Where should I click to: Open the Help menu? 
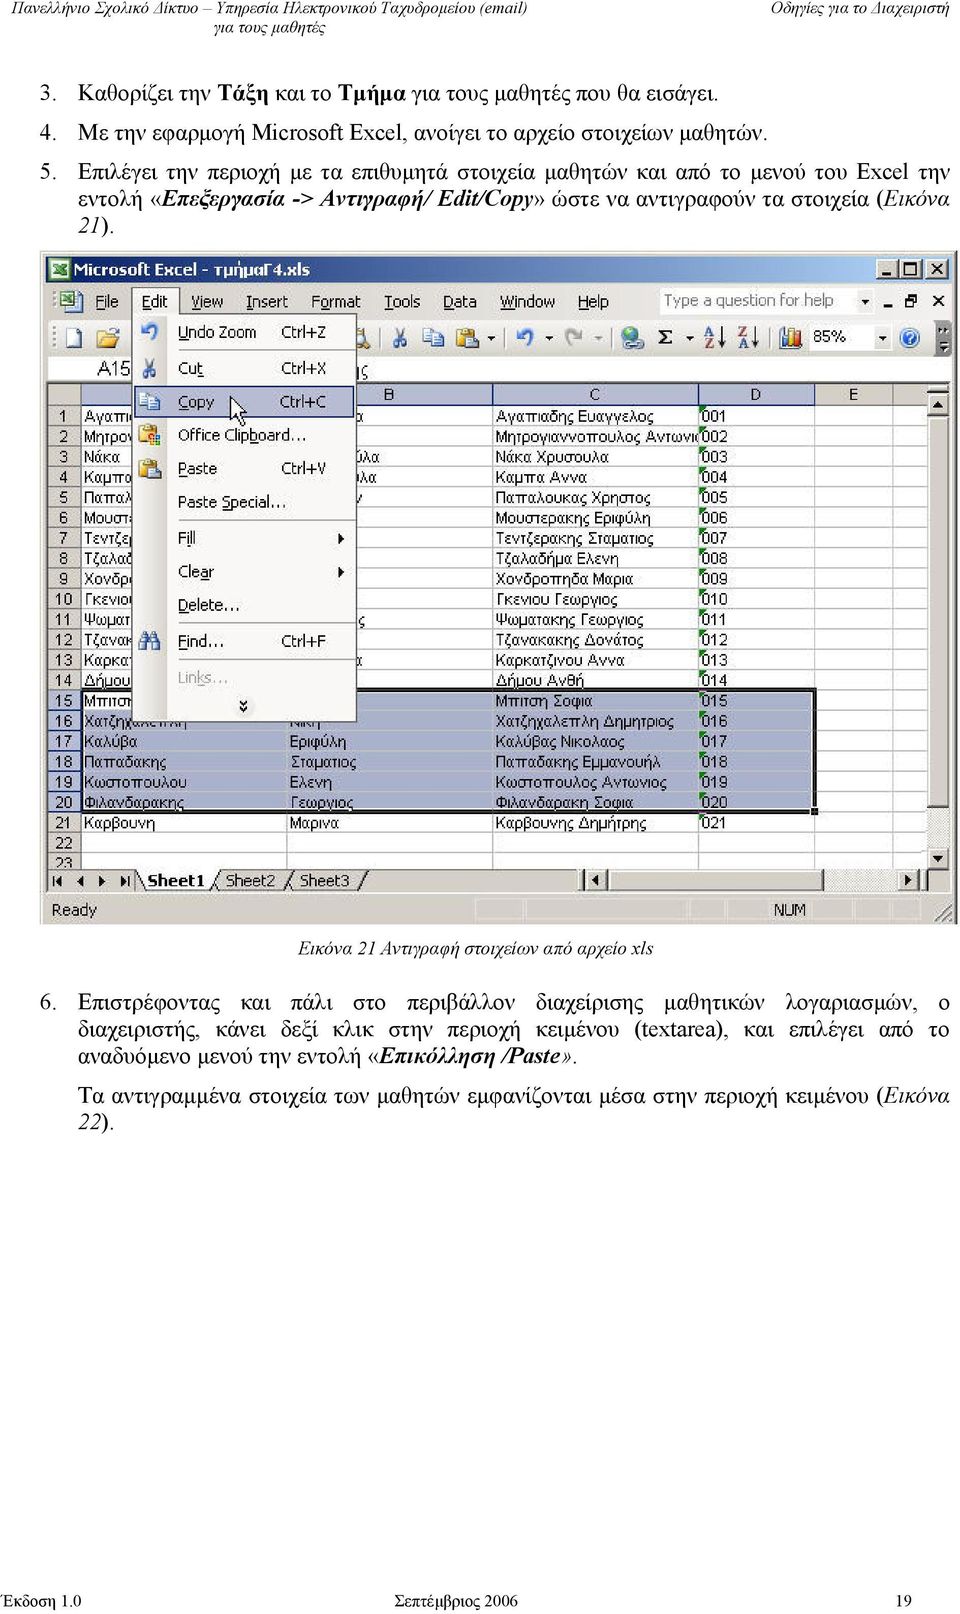tap(593, 301)
